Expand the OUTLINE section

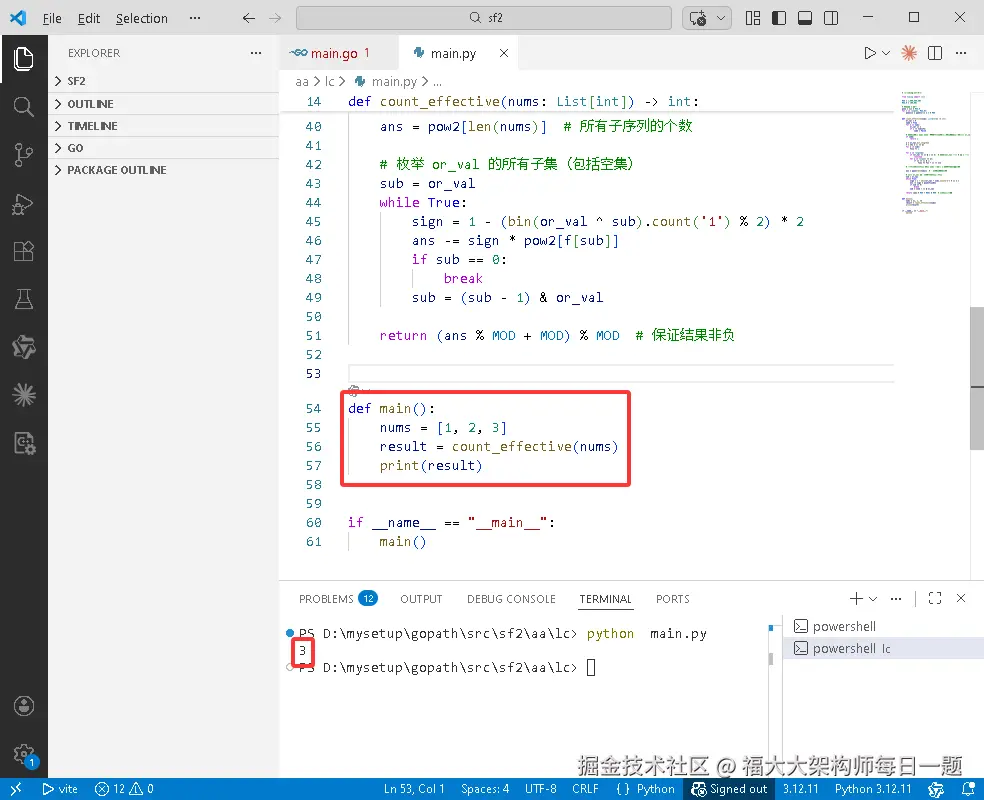[163, 104]
